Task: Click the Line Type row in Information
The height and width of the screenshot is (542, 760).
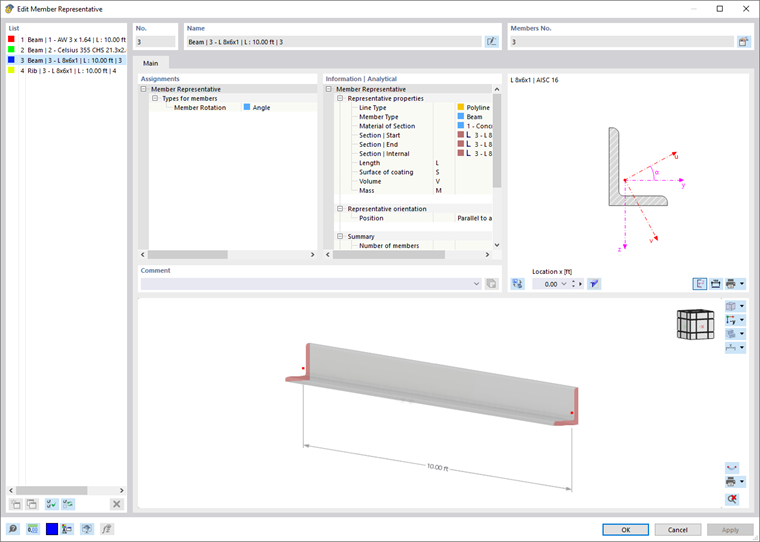Action: [x=413, y=108]
